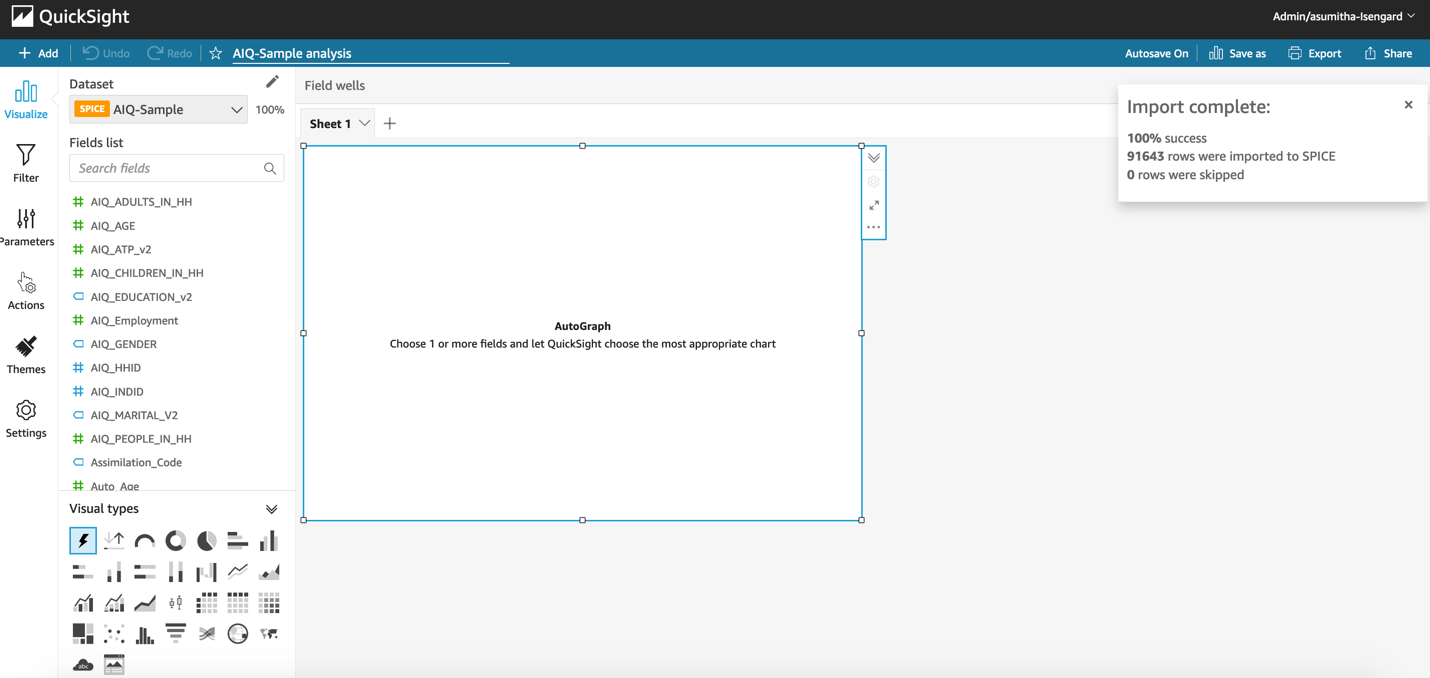This screenshot has height=678, width=1430.
Task: Edit the AIQ-Sample analysis name field
Action: (370, 53)
